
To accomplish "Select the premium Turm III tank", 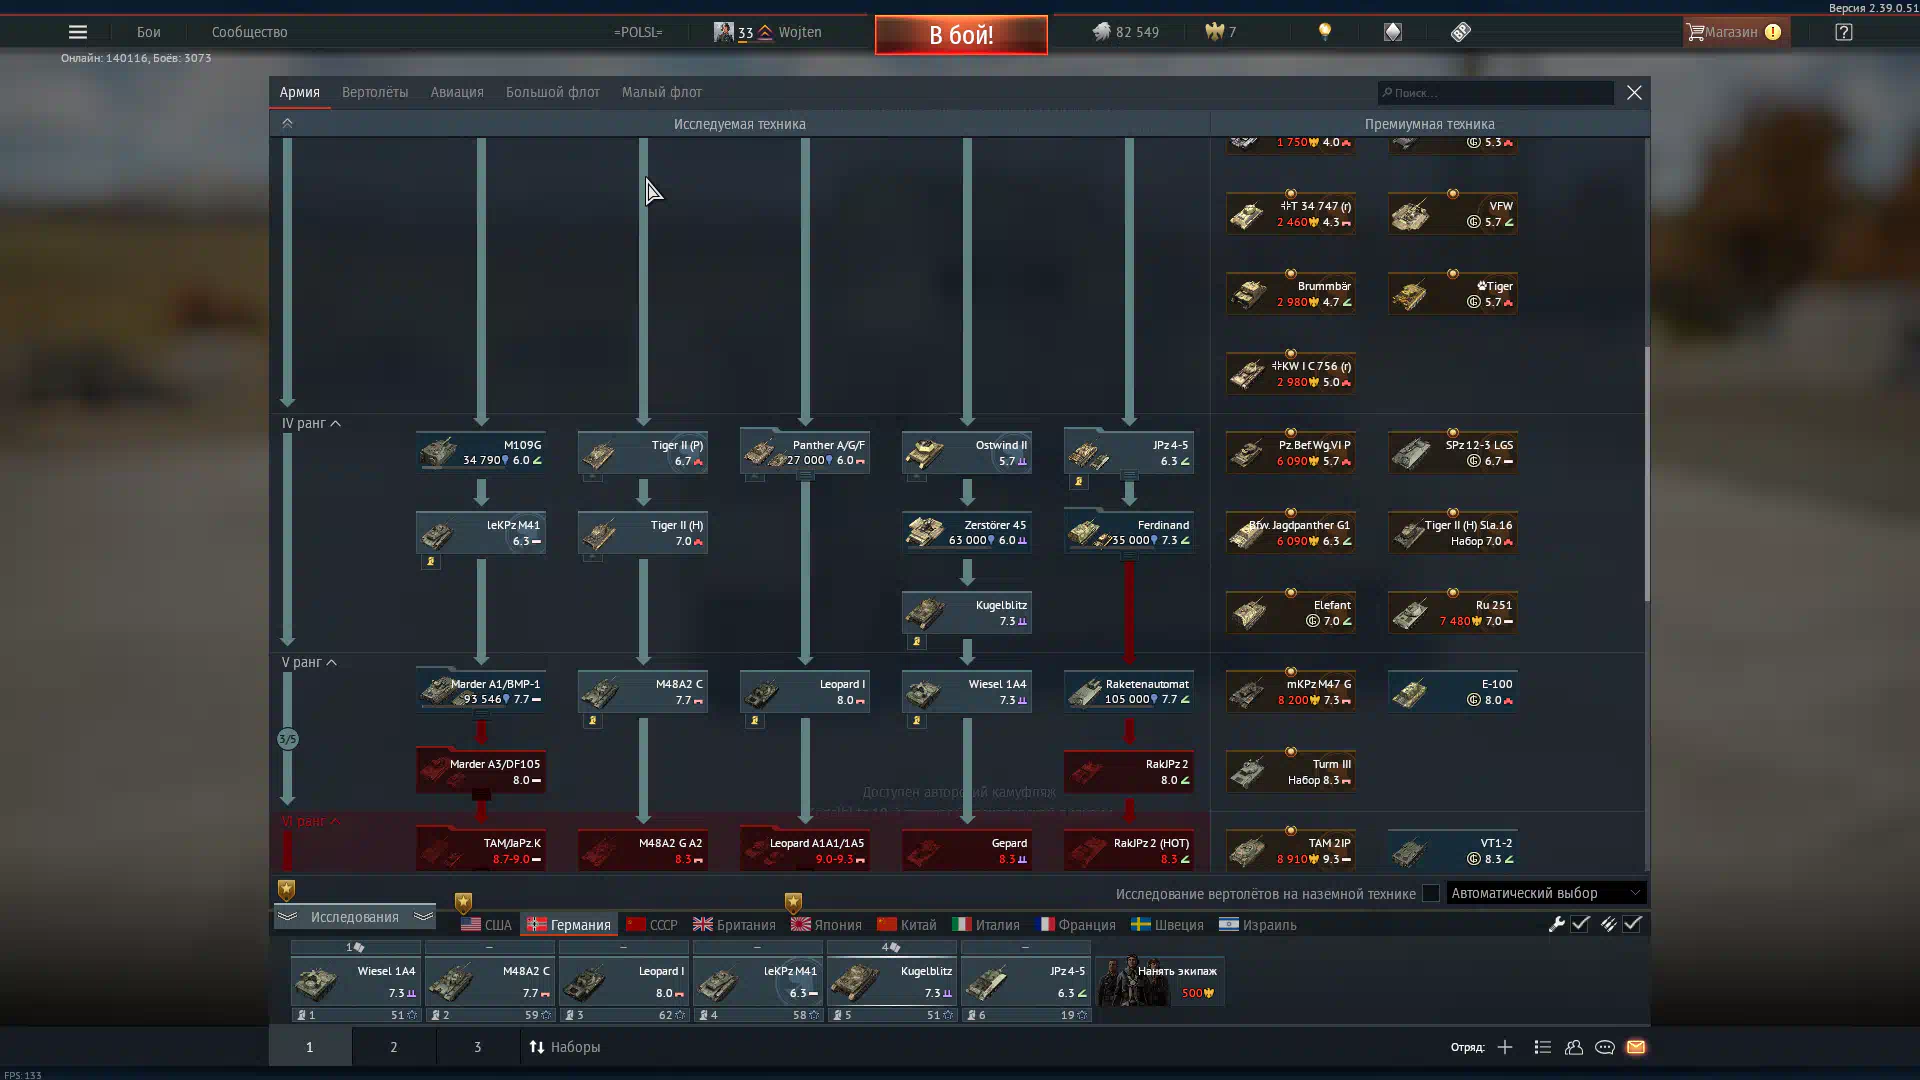I will pyautogui.click(x=1291, y=772).
